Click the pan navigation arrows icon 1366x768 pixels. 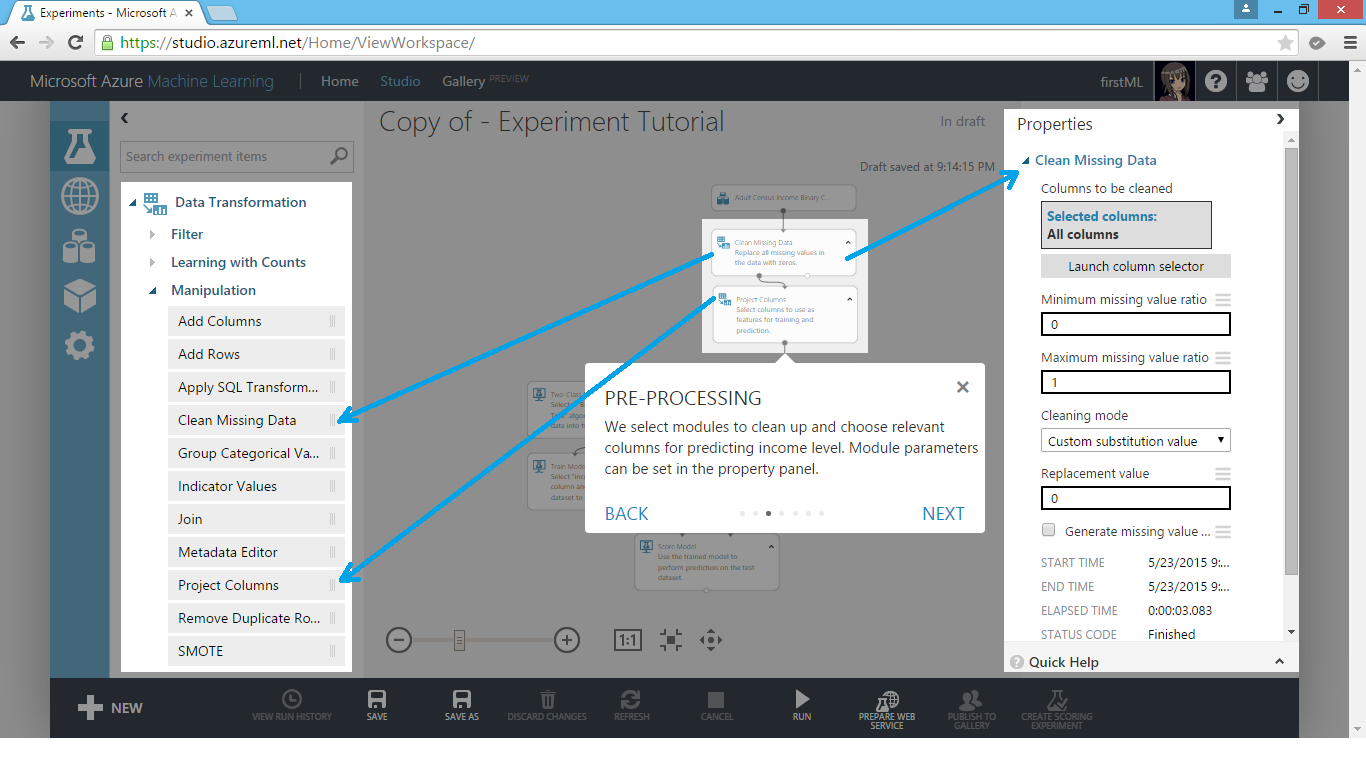click(x=711, y=640)
